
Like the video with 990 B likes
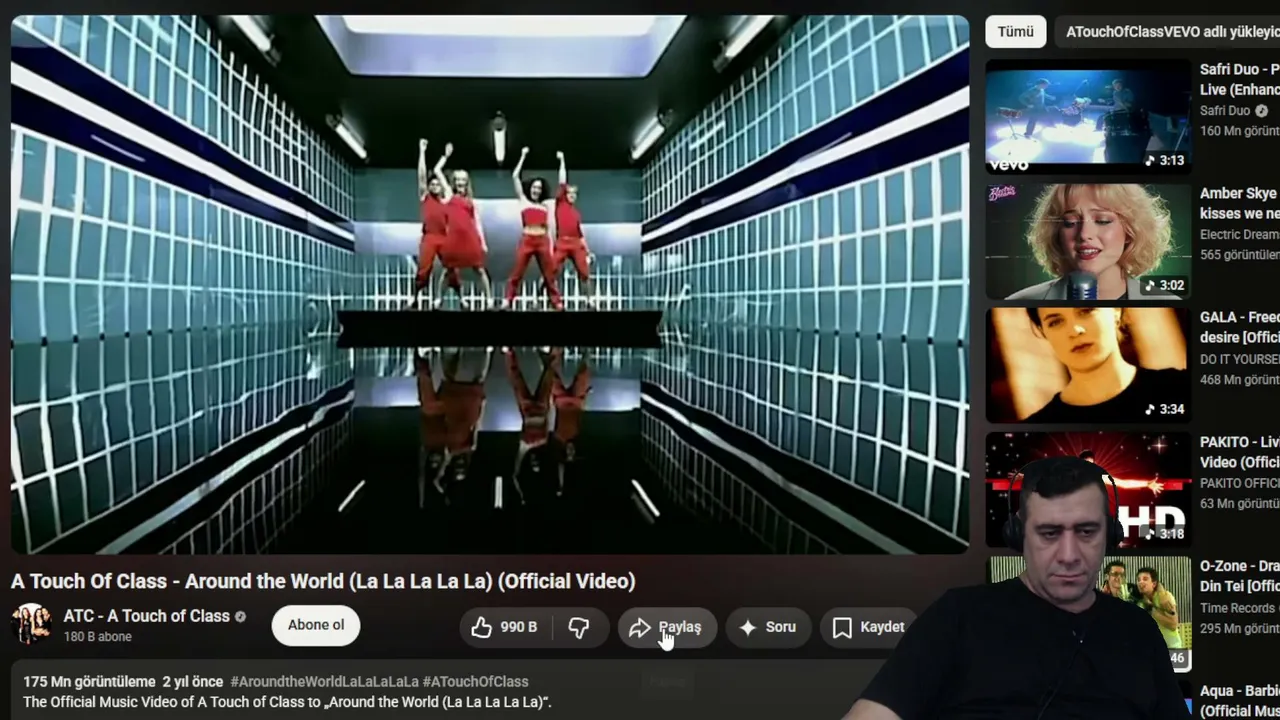pyautogui.click(x=506, y=627)
